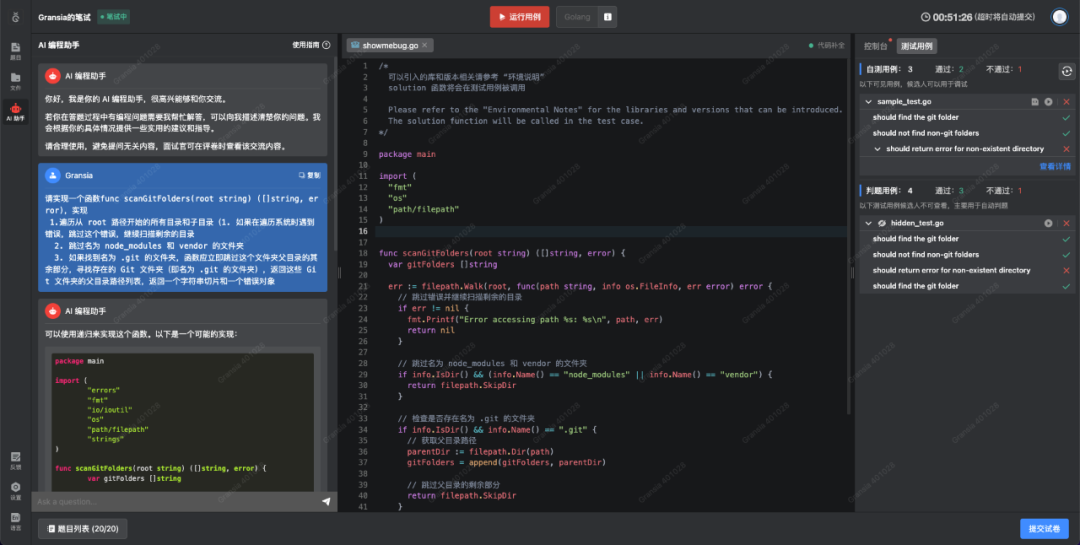Click the 提交试卷 submit button
Image resolution: width=1080 pixels, height=545 pixels.
1044,528
